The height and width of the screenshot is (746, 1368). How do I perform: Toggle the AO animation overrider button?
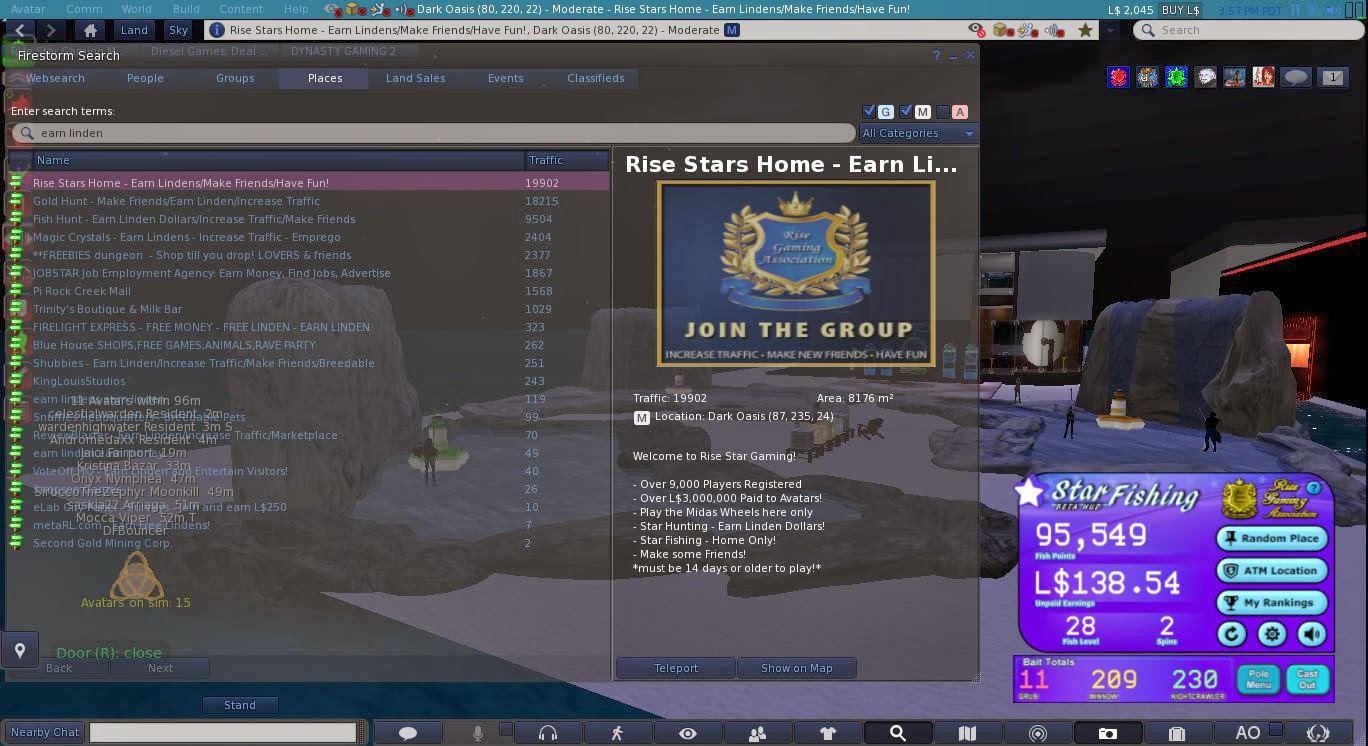pyautogui.click(x=1247, y=733)
